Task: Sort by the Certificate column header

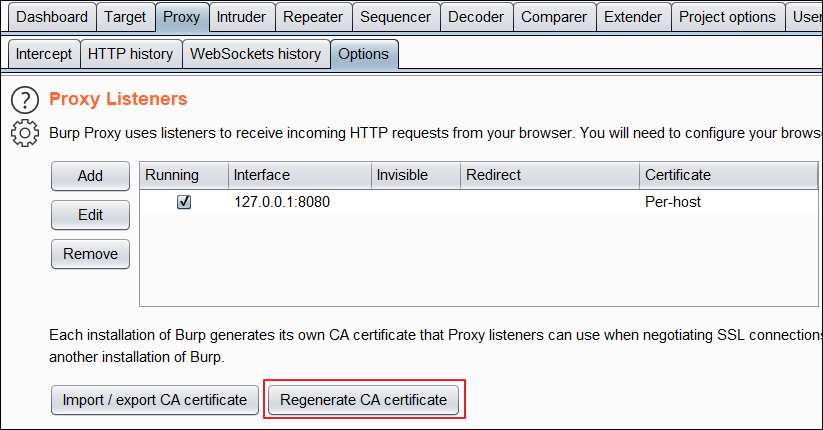Action: tap(729, 175)
